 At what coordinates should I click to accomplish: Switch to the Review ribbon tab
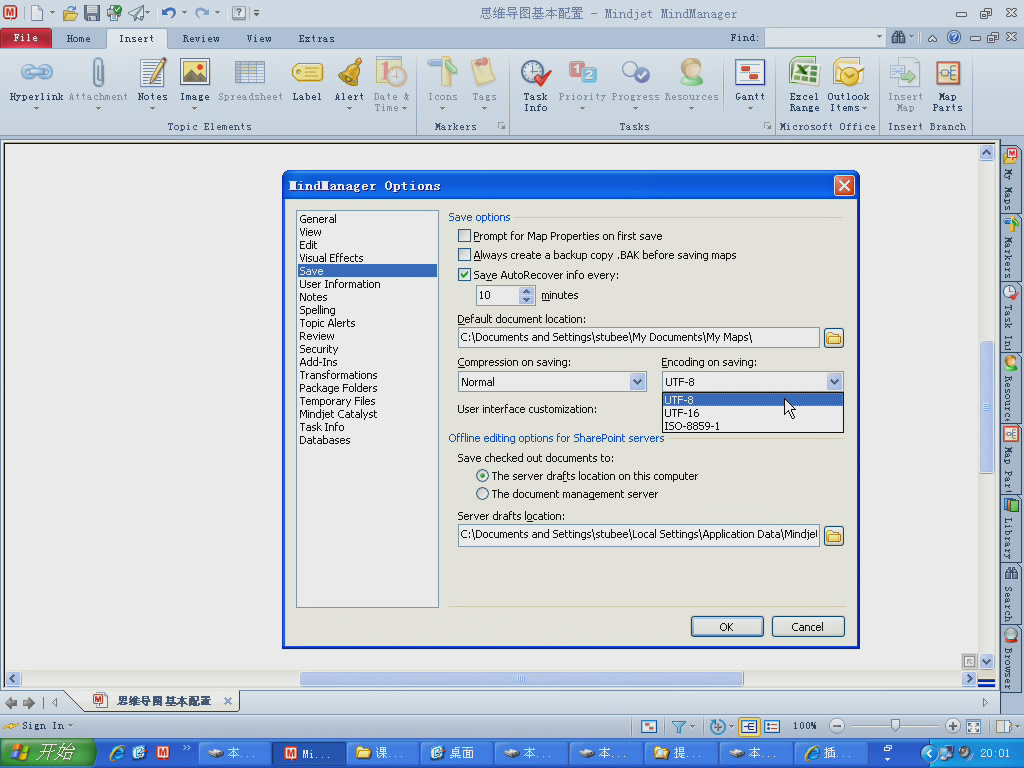pos(200,39)
